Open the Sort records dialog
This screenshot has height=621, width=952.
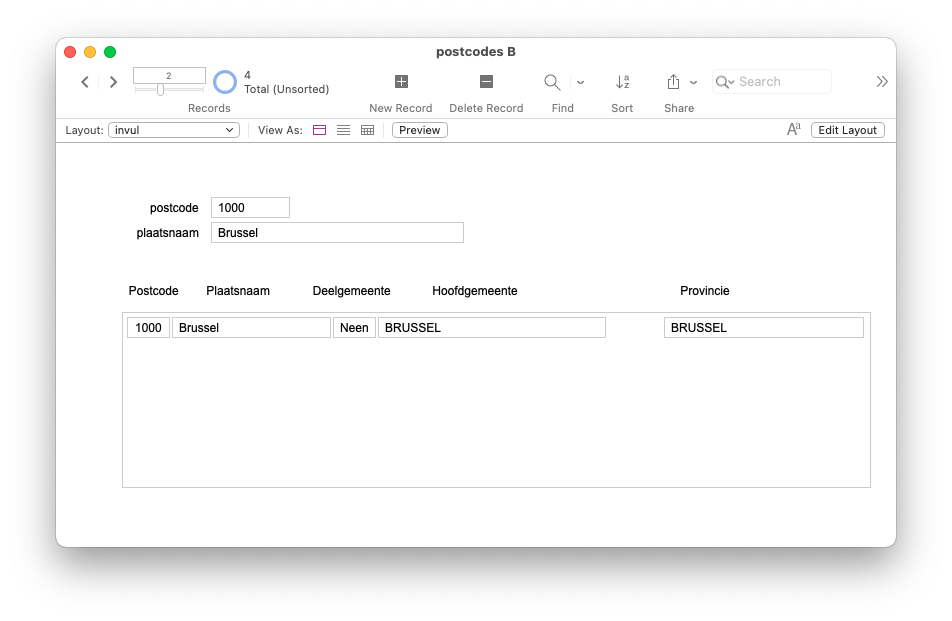(622, 82)
